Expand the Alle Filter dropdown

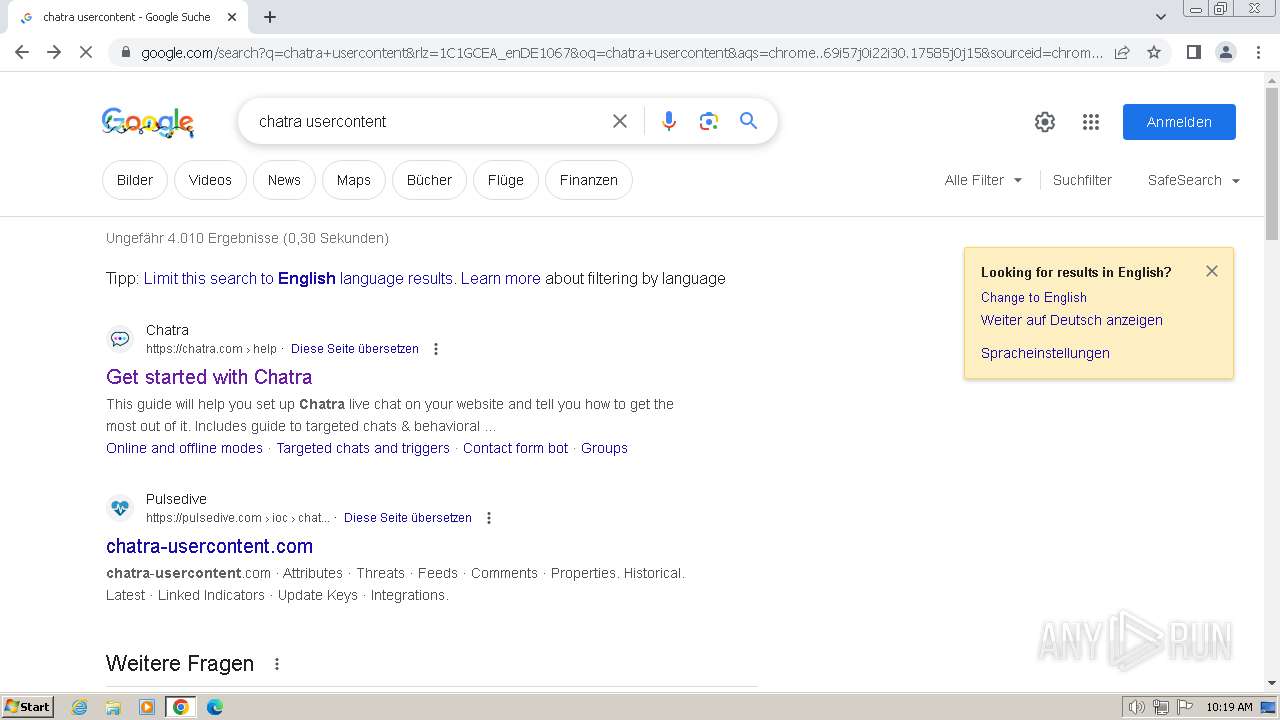coord(983,180)
